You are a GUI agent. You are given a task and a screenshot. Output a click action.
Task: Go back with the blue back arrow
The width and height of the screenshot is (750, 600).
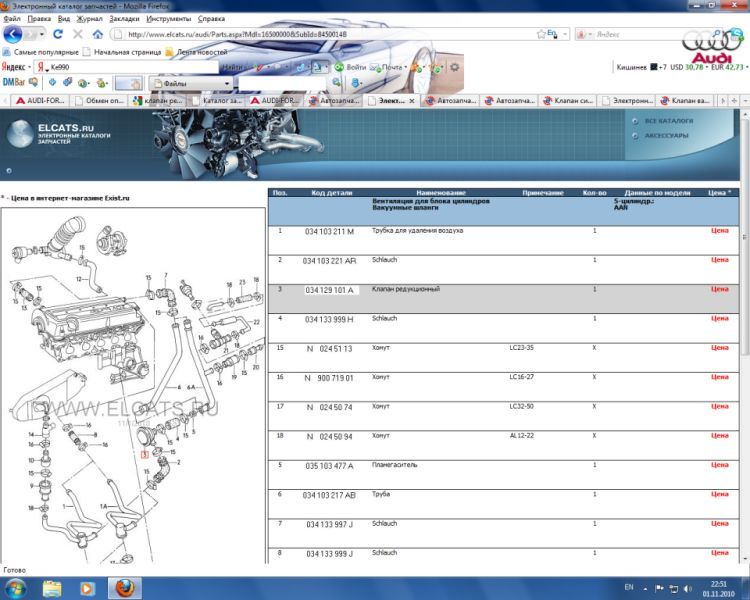click(x=13, y=34)
